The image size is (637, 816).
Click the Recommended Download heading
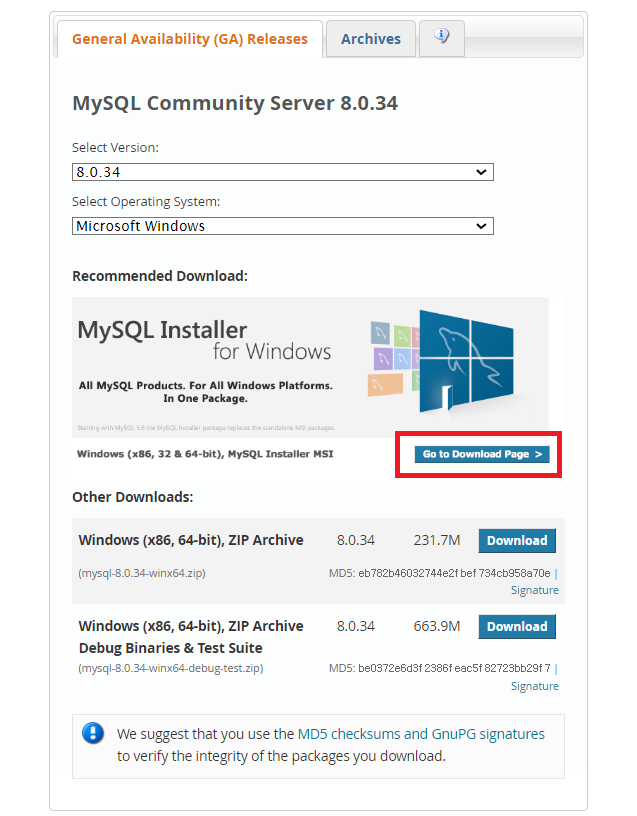tap(160, 276)
